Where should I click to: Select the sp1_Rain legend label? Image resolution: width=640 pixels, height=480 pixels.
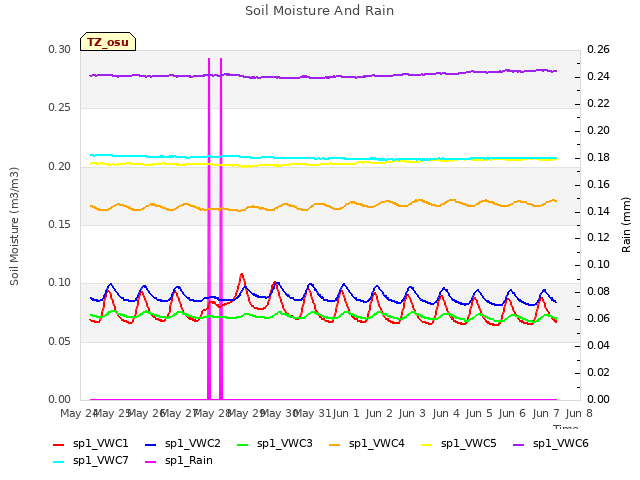[x=189, y=461]
